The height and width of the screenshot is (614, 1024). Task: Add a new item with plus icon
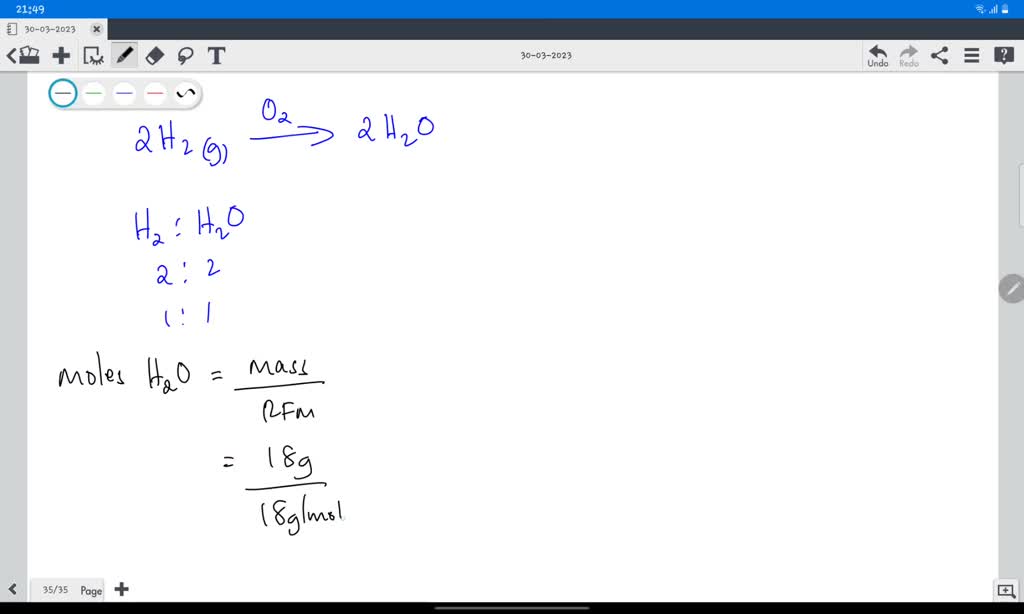click(61, 56)
